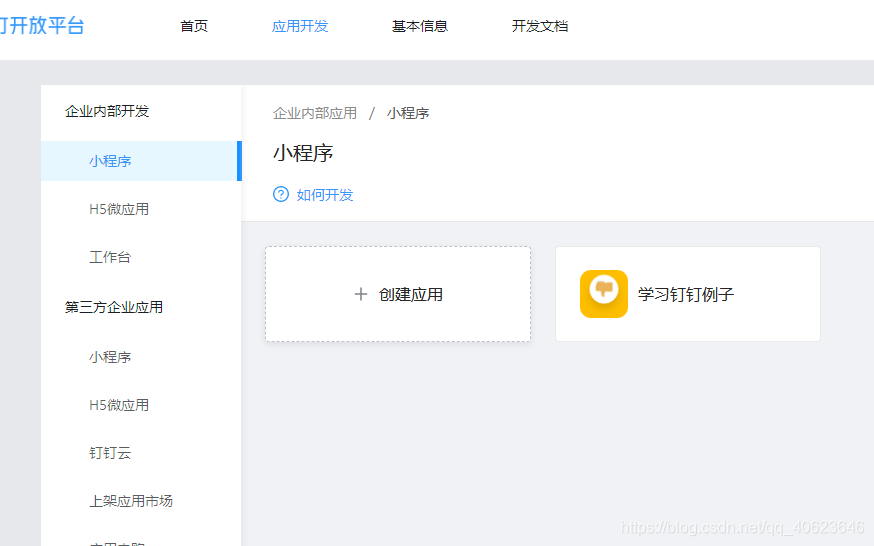This screenshot has height=546, width=874.
Task: Open H5微应用 under 第三方企业应用
Action: pos(119,405)
